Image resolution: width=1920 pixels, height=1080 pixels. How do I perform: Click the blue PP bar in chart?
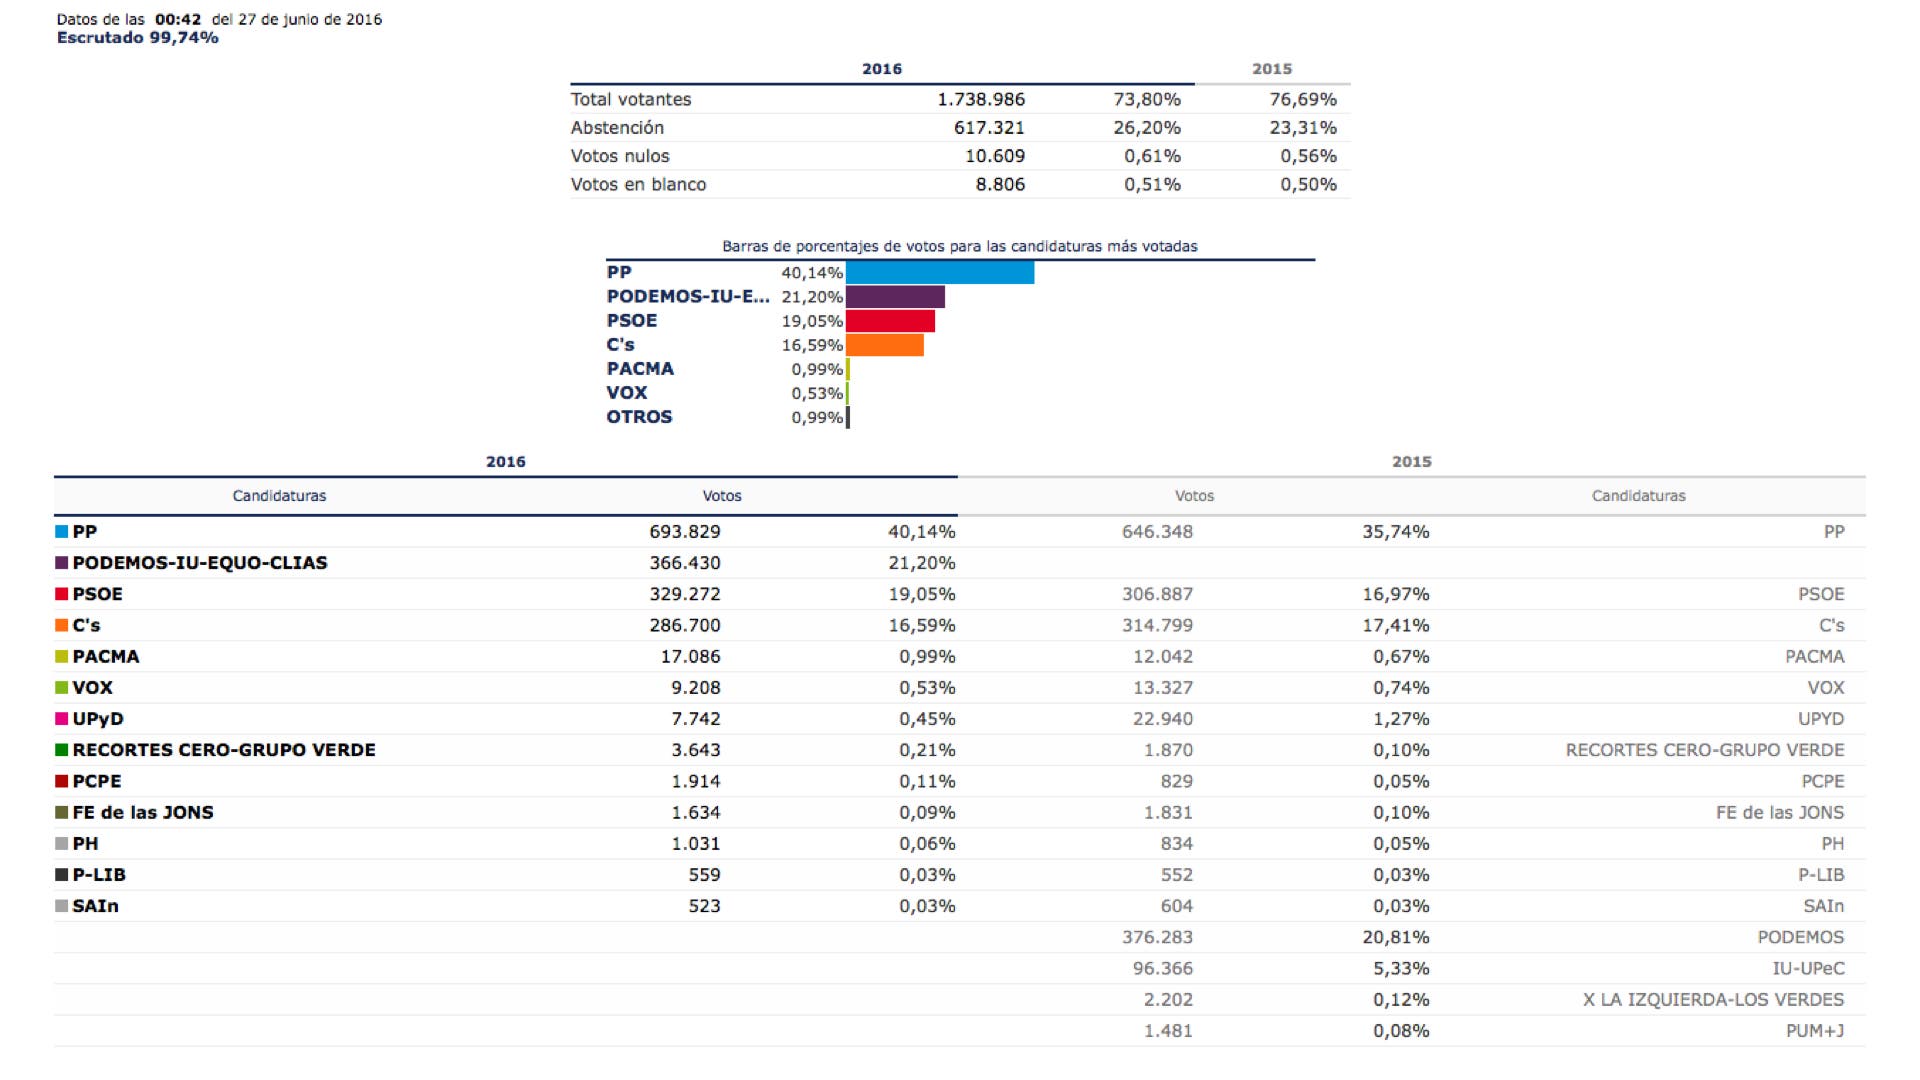click(939, 272)
